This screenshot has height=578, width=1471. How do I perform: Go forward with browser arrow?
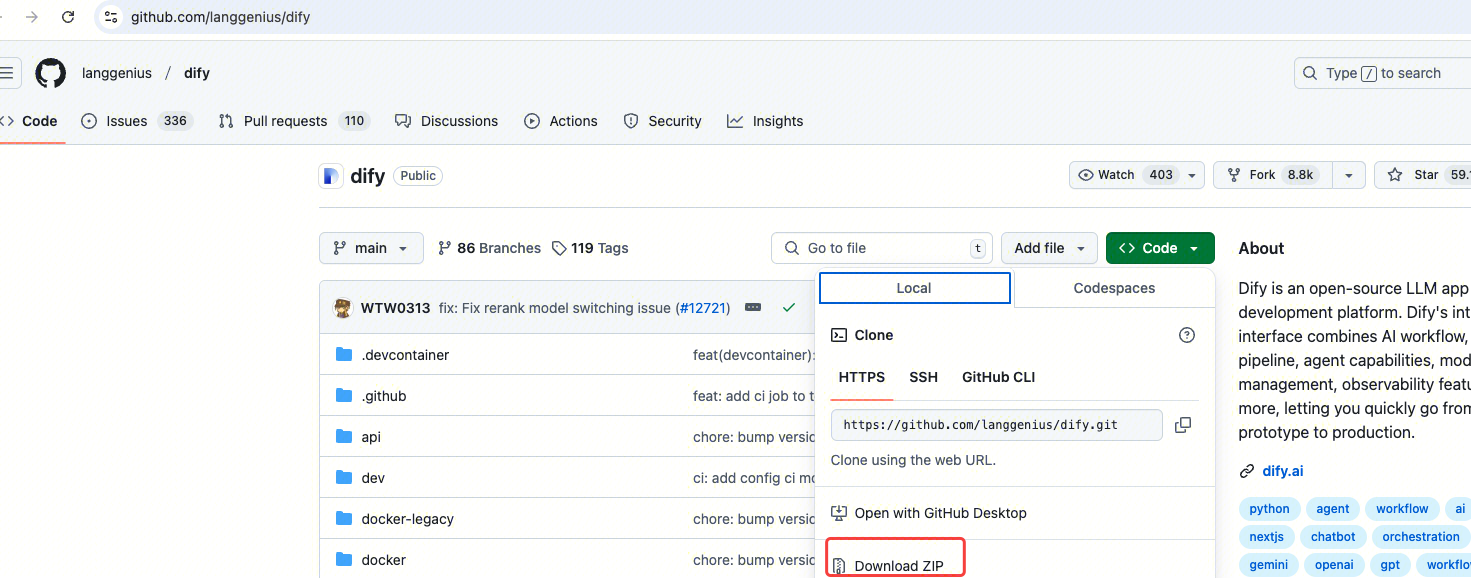point(32,17)
